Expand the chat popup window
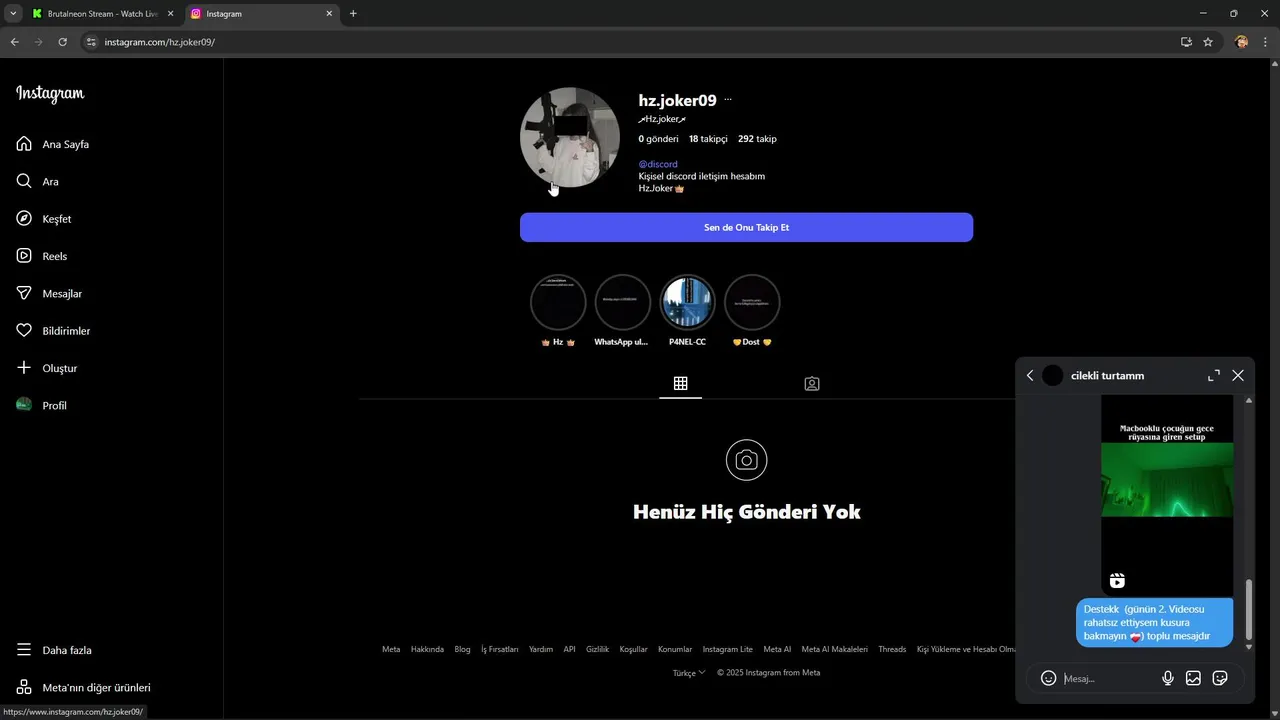The width and height of the screenshot is (1280, 720). (1214, 375)
